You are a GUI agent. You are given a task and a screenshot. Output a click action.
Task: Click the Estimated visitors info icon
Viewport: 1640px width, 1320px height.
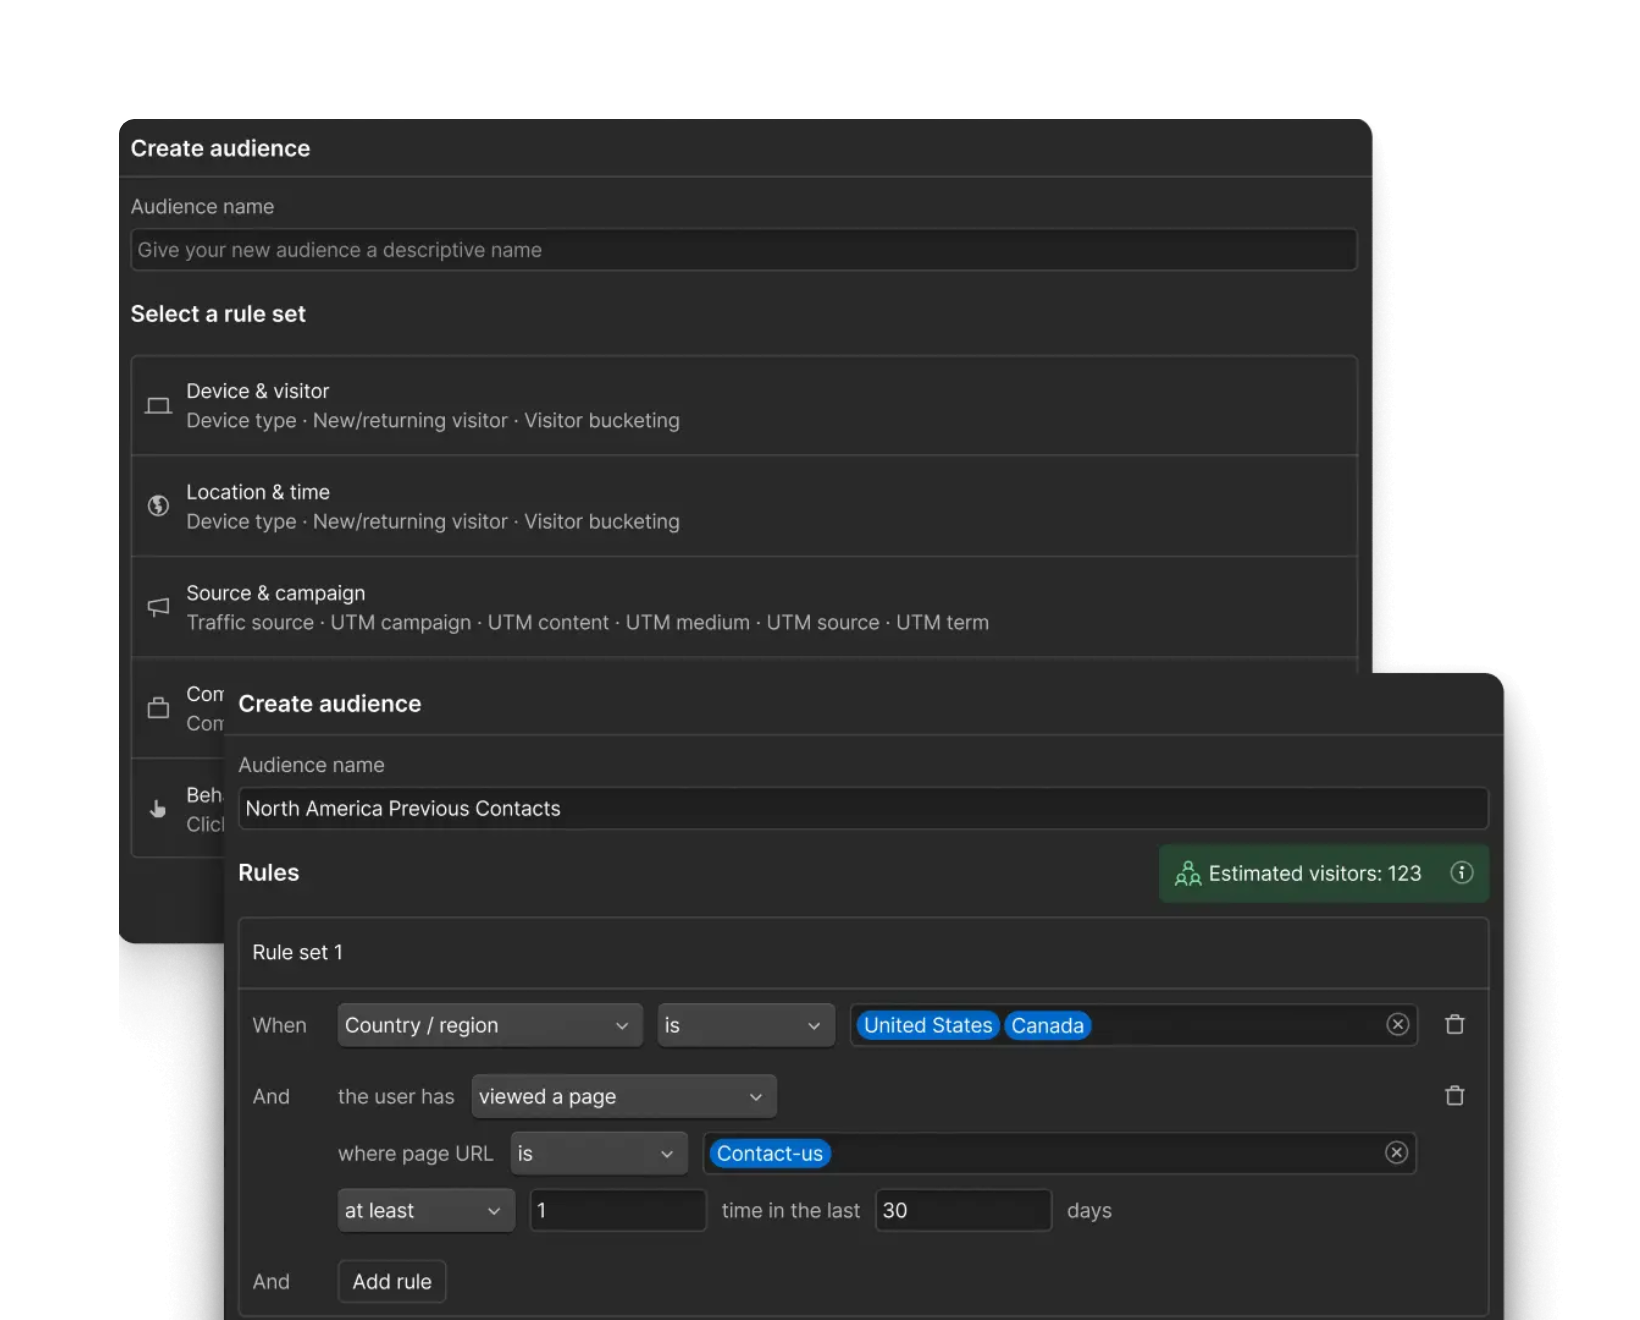point(1461,873)
